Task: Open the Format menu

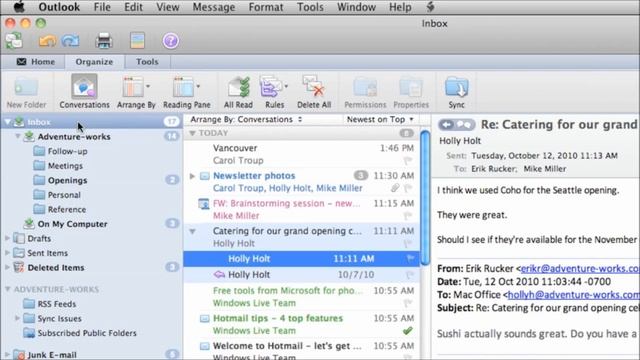Action: (266, 7)
